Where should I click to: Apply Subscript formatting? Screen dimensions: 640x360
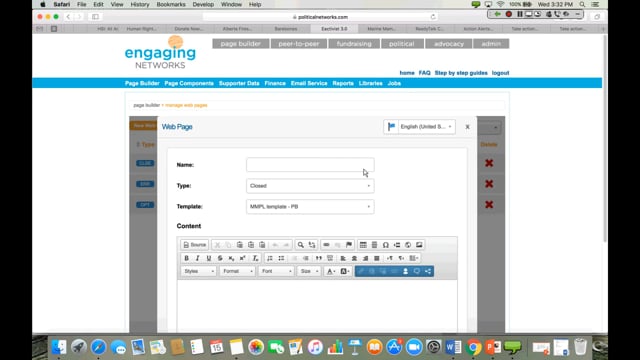tap(231, 258)
